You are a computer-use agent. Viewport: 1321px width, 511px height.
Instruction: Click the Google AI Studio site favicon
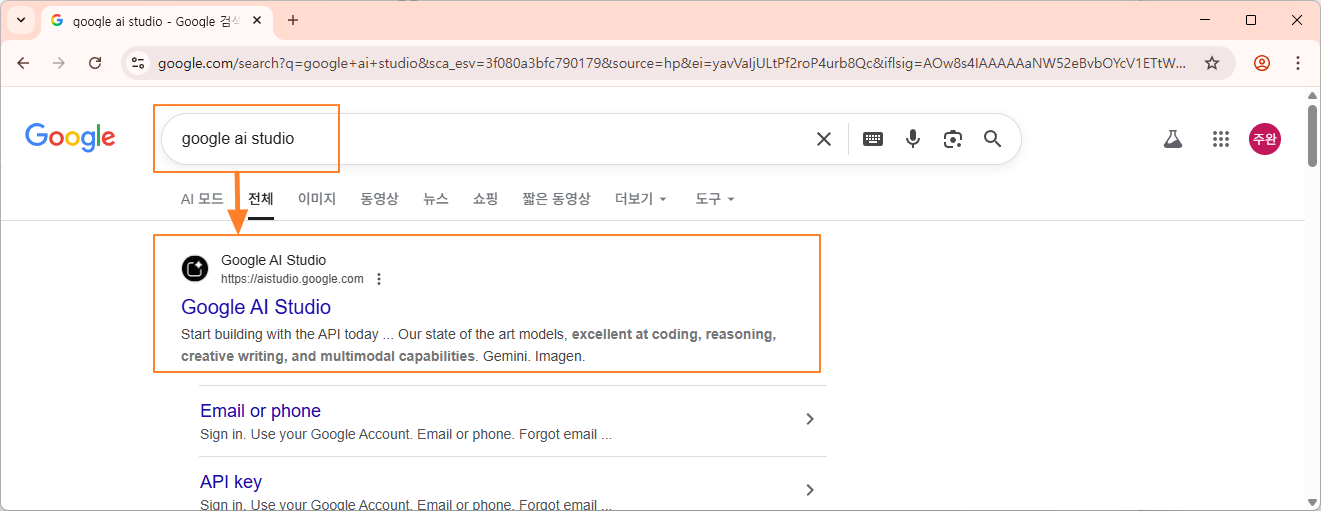point(195,269)
